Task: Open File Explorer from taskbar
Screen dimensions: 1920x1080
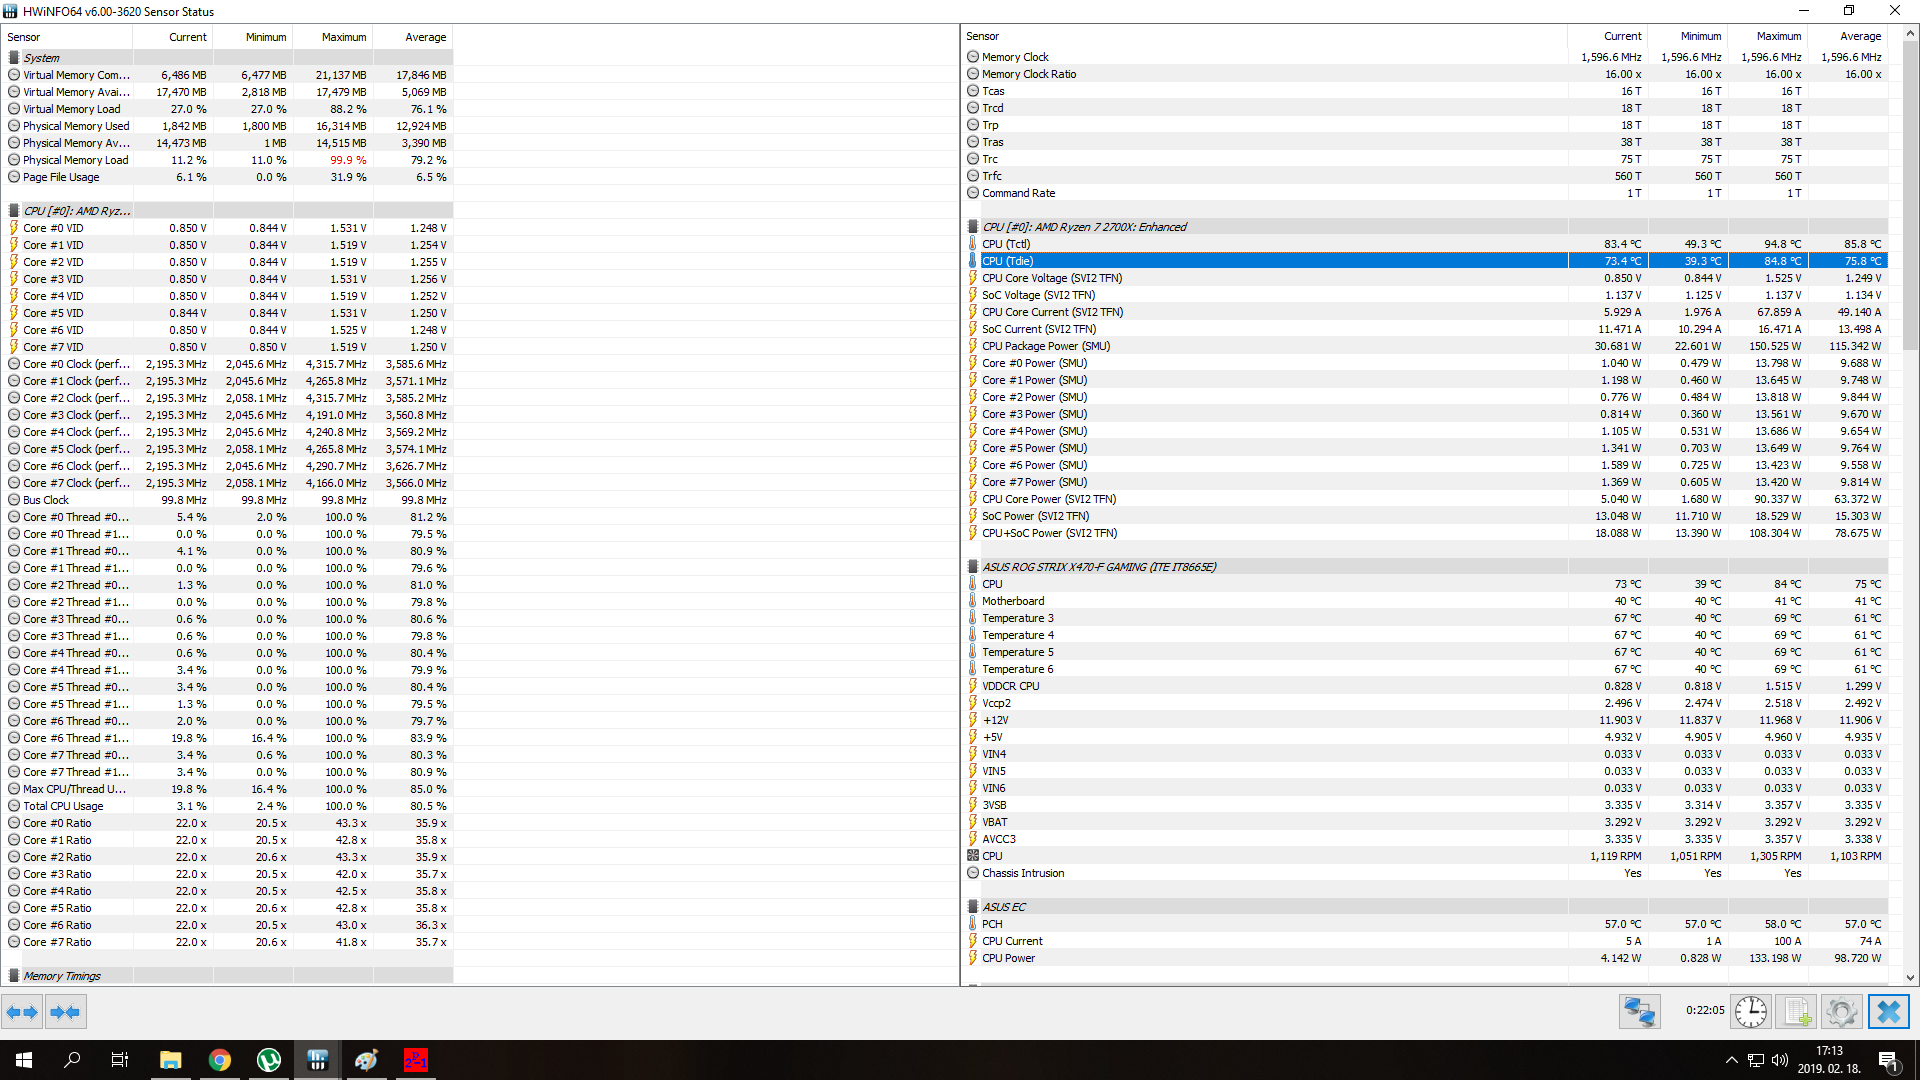Action: coord(170,1060)
